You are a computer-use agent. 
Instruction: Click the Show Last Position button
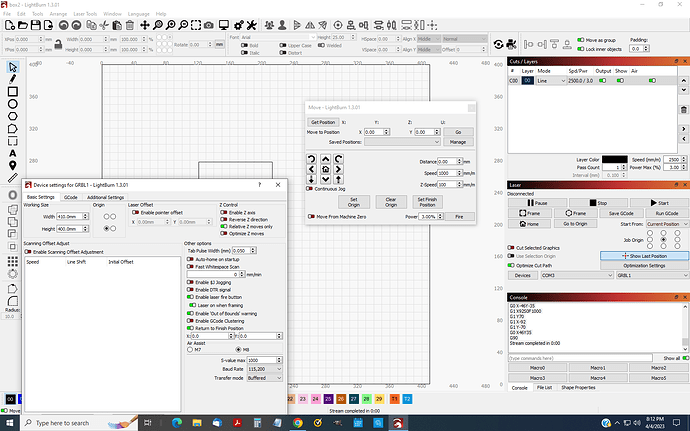pyautogui.click(x=644, y=256)
